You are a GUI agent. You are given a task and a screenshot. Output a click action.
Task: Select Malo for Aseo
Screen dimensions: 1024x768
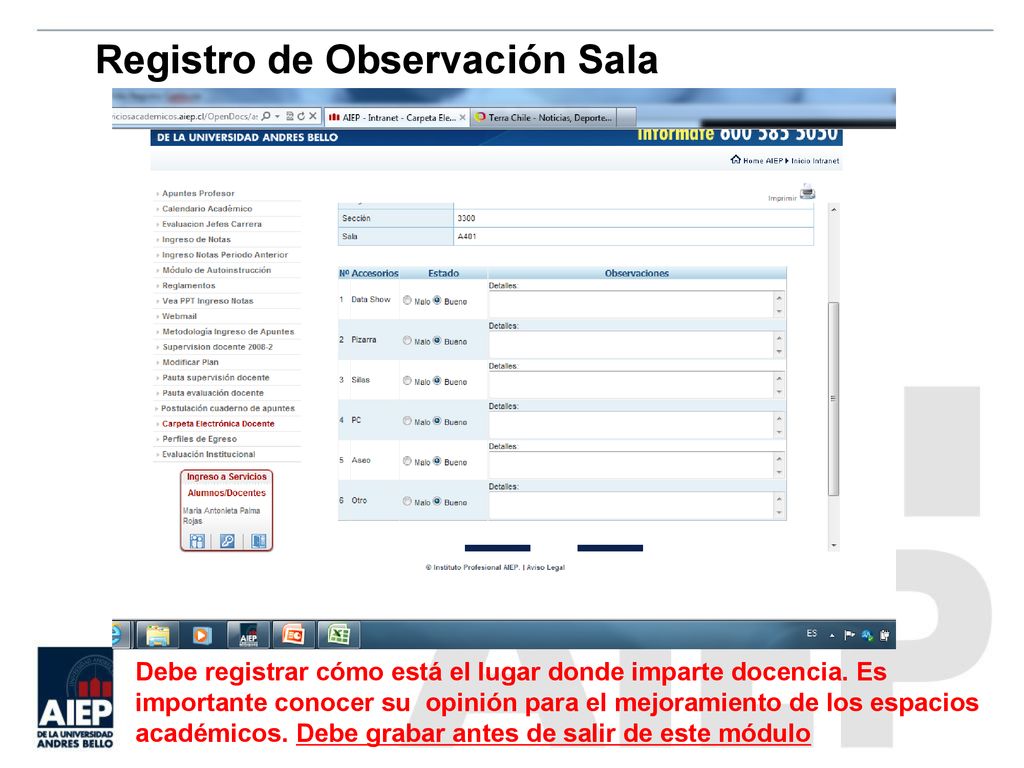[x=407, y=461]
